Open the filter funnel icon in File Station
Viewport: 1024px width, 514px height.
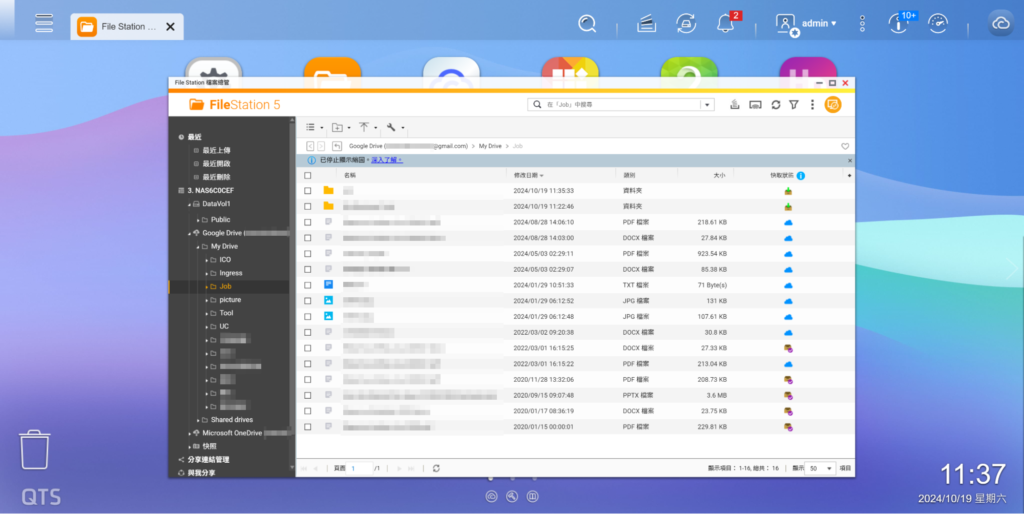click(793, 104)
